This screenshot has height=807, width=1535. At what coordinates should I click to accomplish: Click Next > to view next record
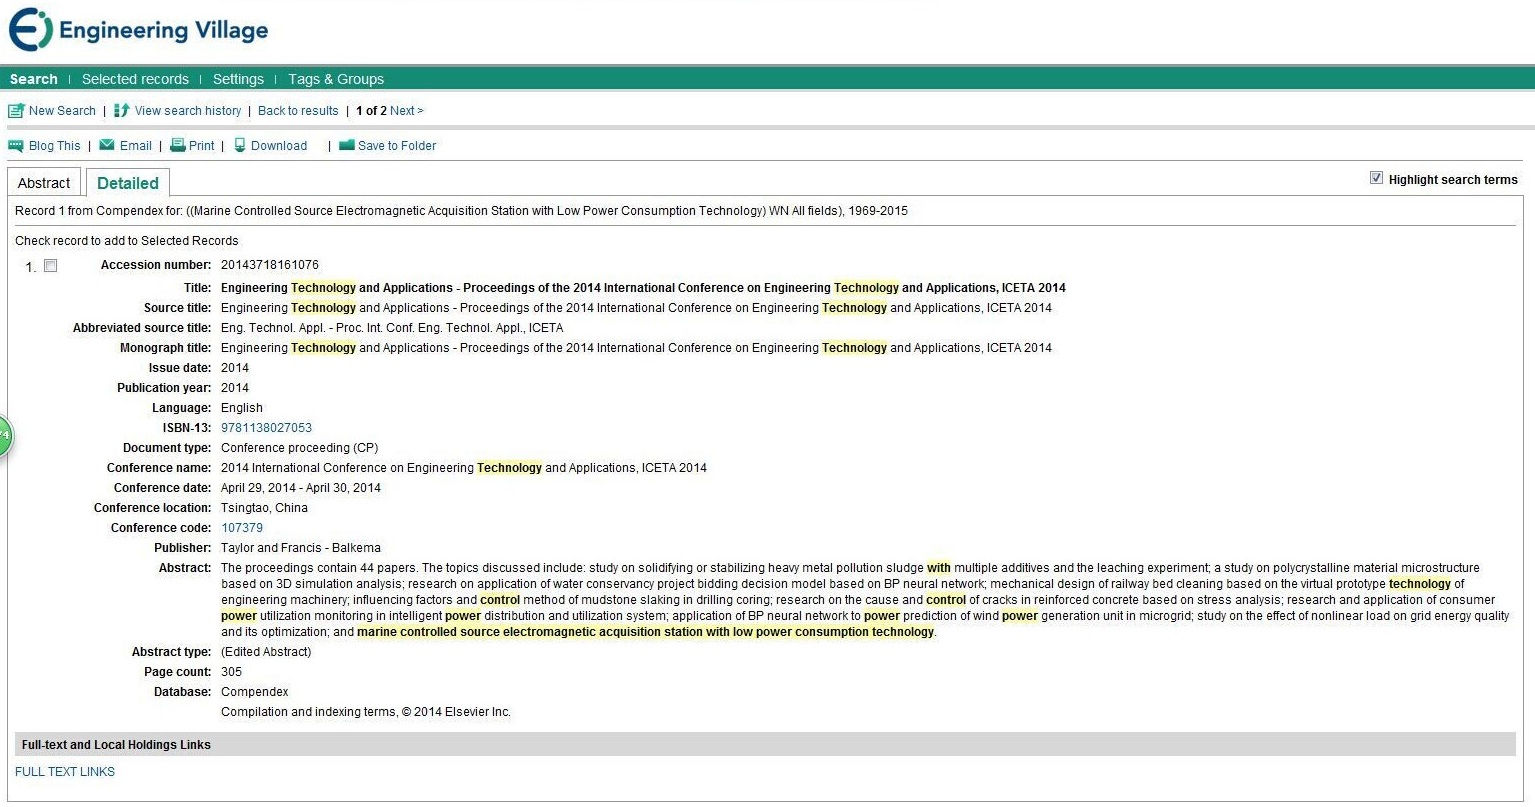coord(407,111)
